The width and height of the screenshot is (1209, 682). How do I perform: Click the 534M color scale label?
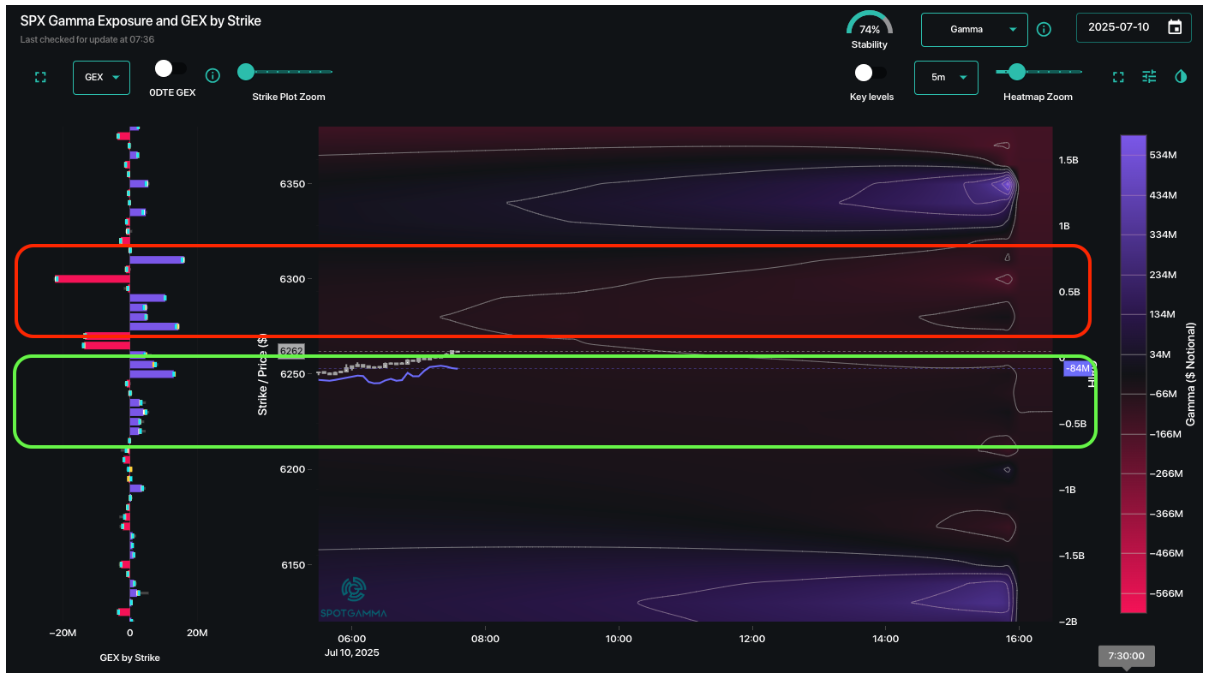1165,155
